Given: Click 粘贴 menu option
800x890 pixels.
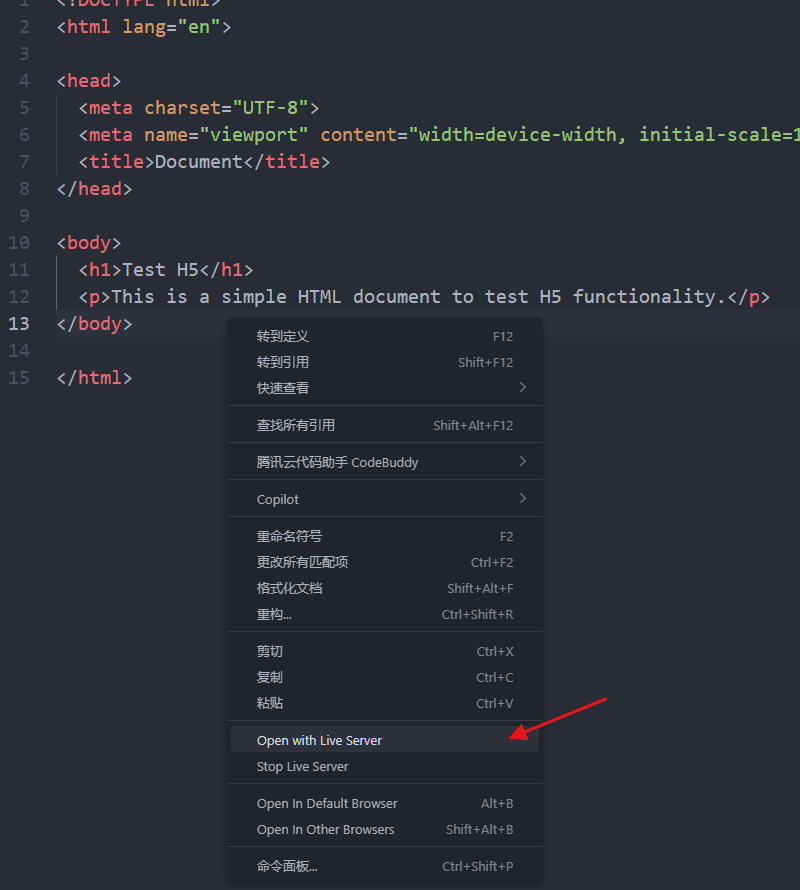Looking at the screenshot, I should [384, 704].
